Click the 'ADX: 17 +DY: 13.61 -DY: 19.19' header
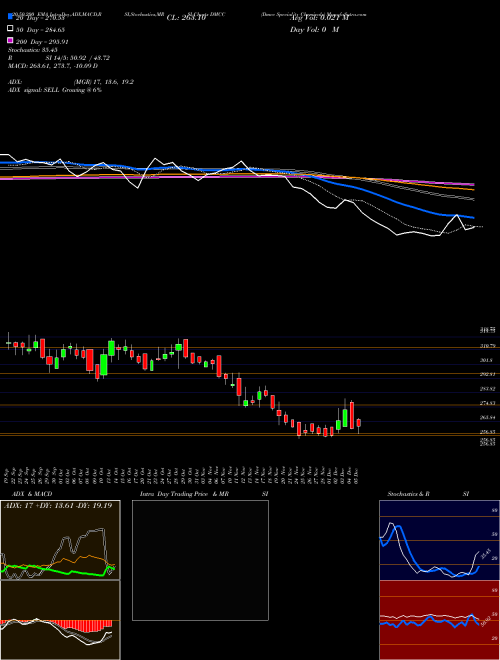 point(58,505)
